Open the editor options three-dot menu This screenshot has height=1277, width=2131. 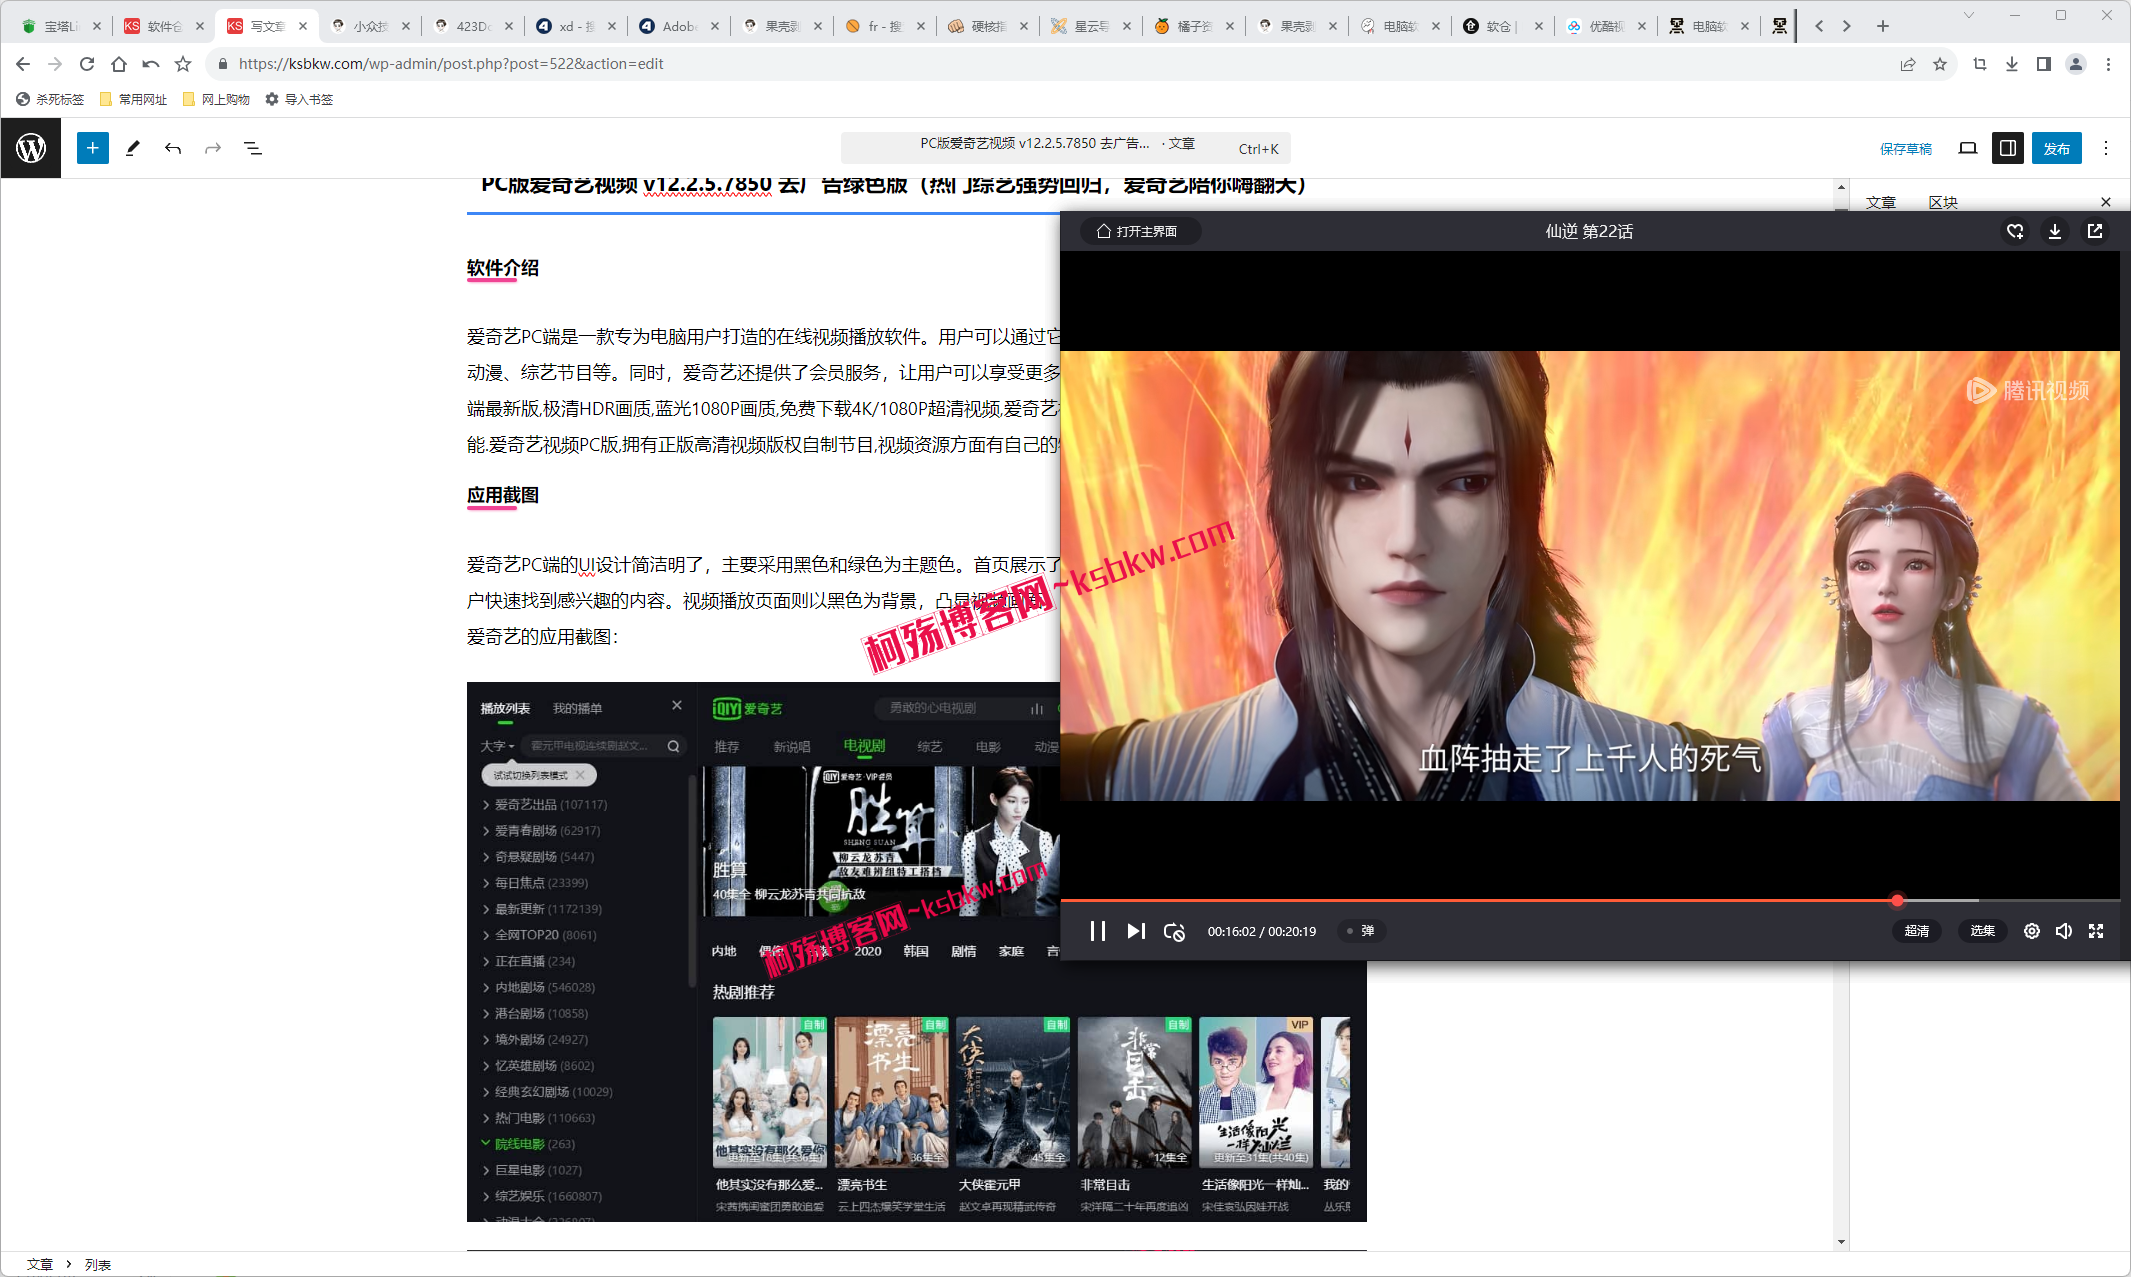point(2106,148)
